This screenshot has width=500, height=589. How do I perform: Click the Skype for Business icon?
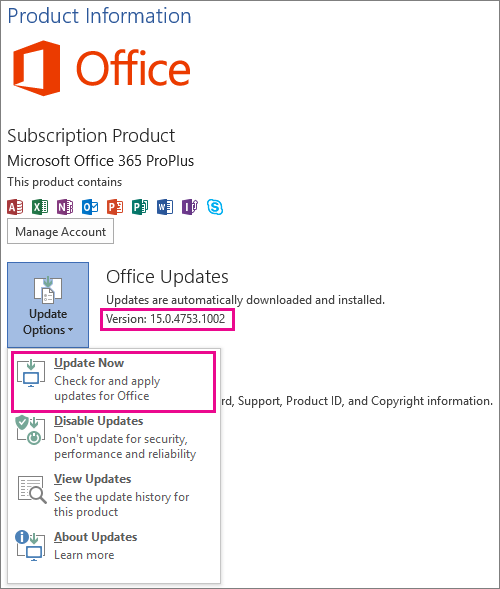click(x=215, y=207)
